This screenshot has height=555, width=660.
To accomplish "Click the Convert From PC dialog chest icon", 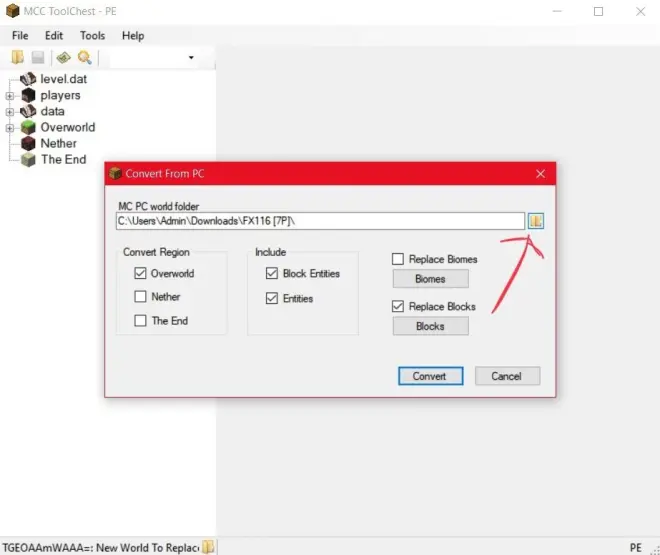I will pos(115,173).
